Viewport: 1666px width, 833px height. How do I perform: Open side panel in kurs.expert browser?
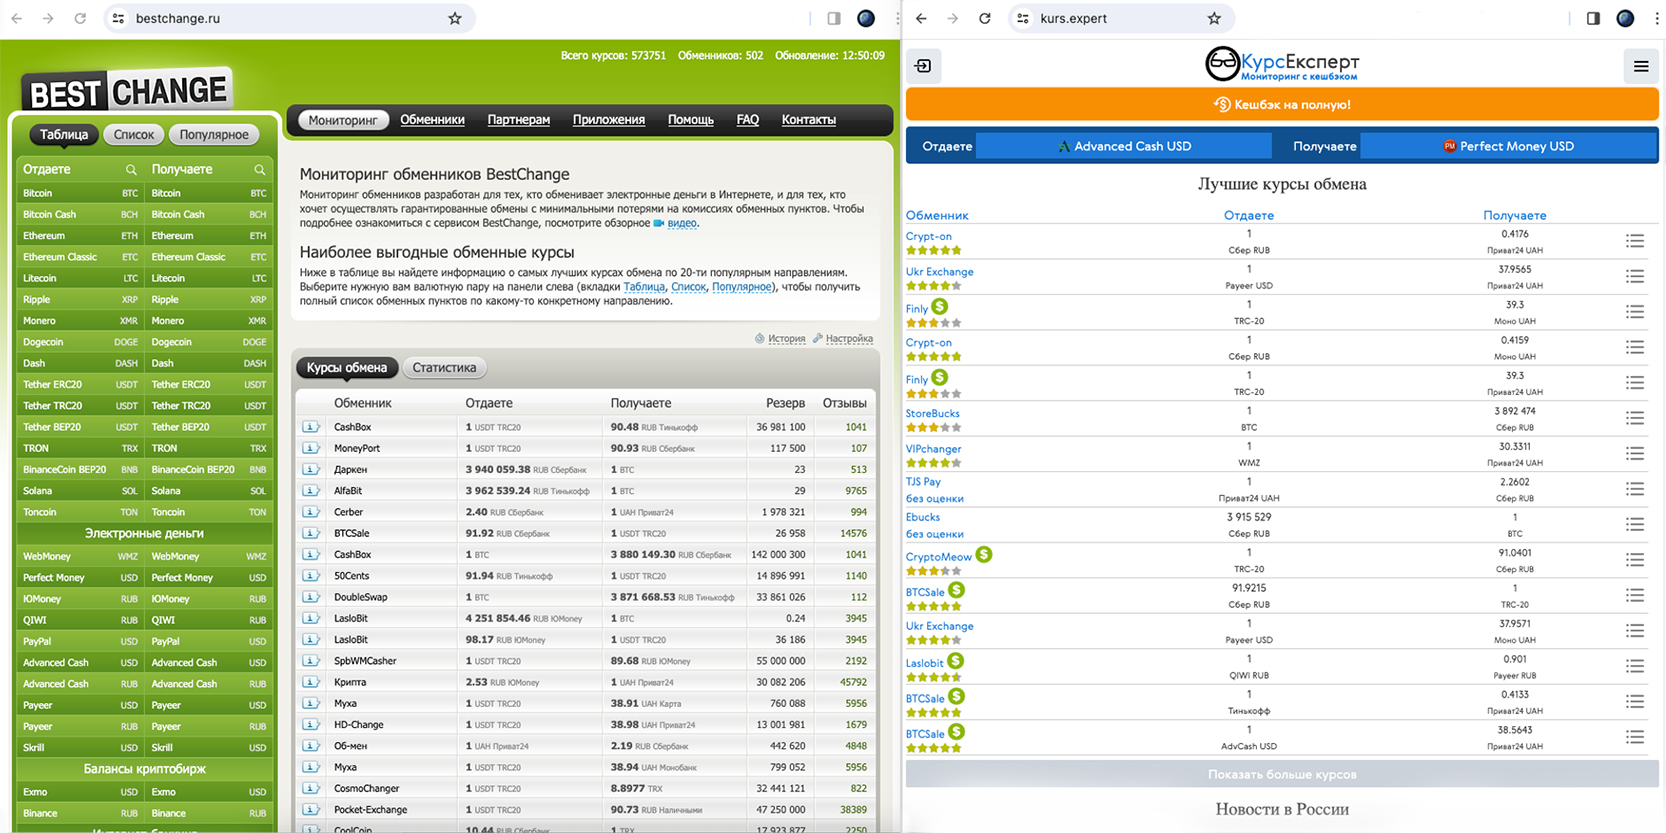1593,18
